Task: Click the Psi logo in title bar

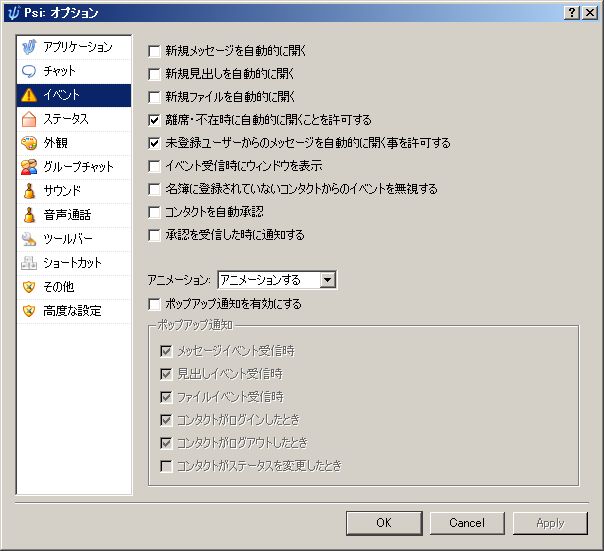Action: [13, 13]
